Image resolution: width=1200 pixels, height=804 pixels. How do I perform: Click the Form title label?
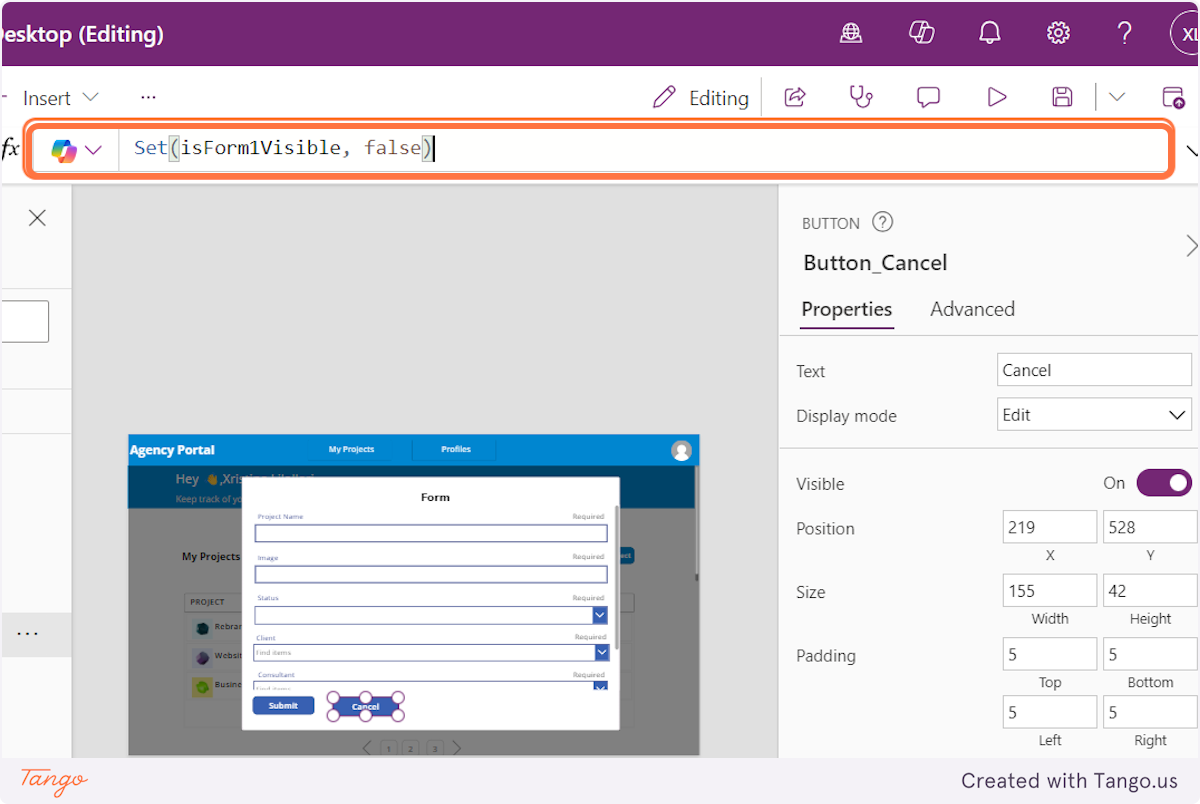(x=435, y=497)
